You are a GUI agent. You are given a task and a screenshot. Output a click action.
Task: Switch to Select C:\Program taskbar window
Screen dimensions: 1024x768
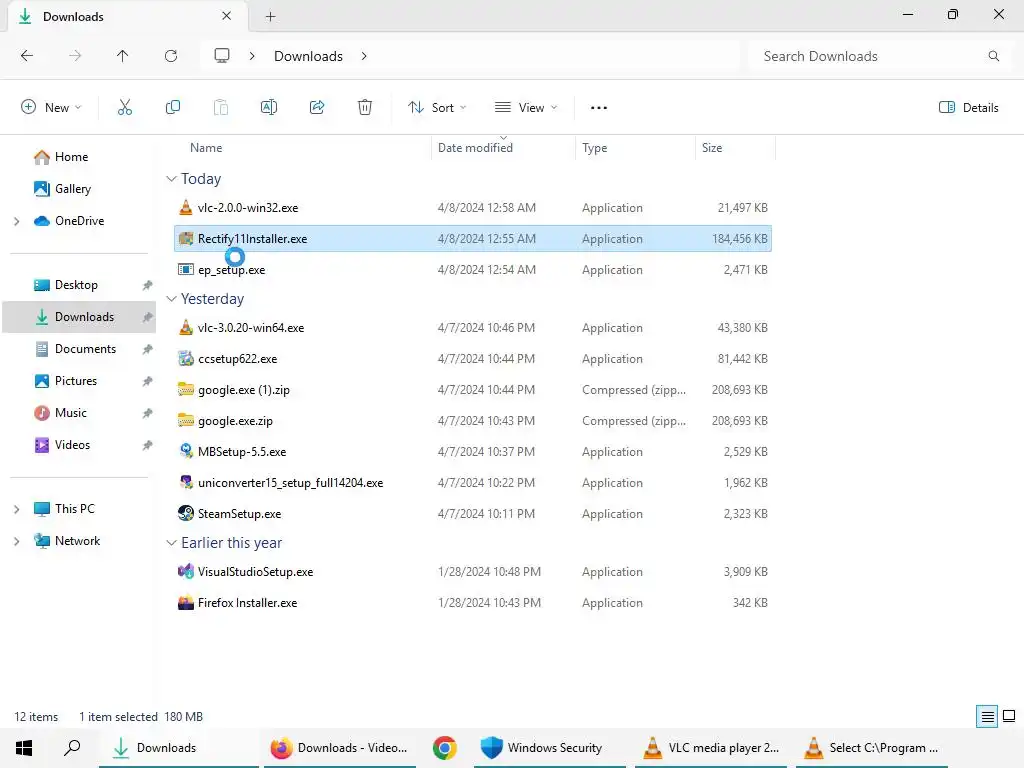874,748
